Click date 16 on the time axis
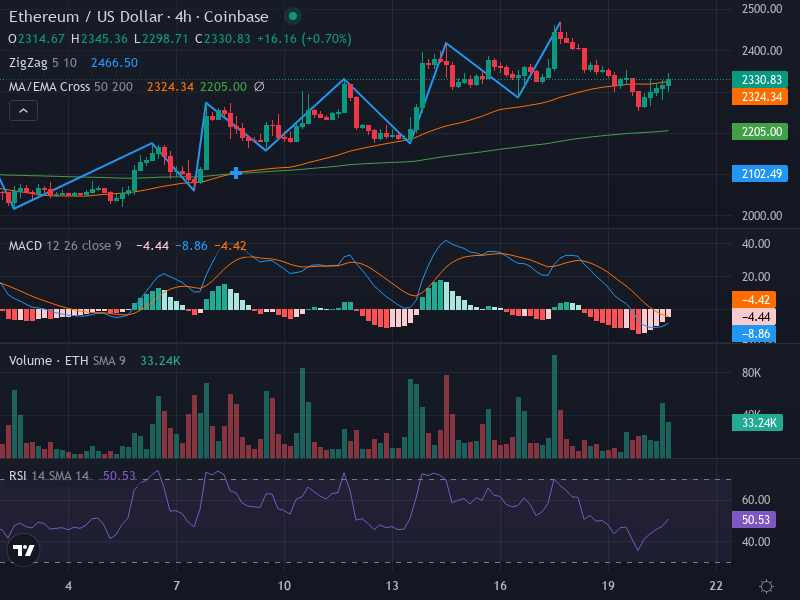 500,585
